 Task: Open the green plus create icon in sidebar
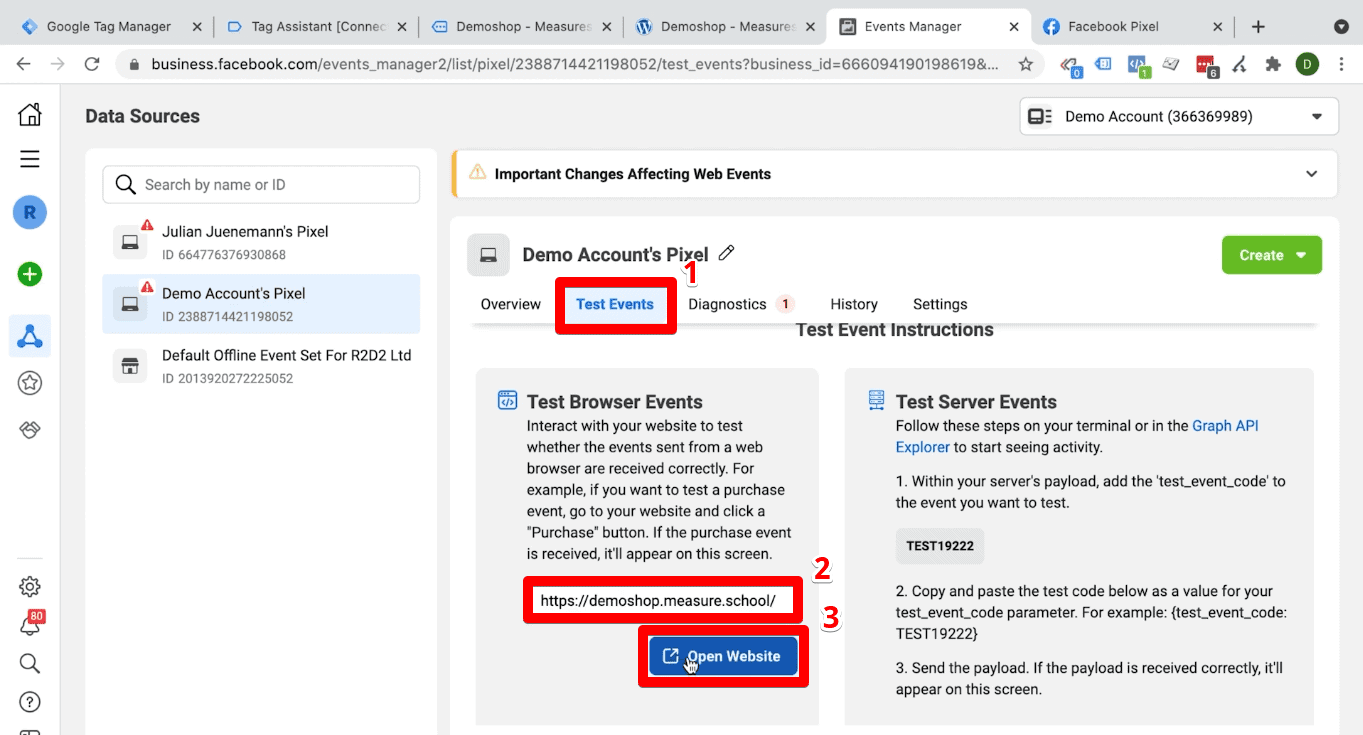pos(30,274)
